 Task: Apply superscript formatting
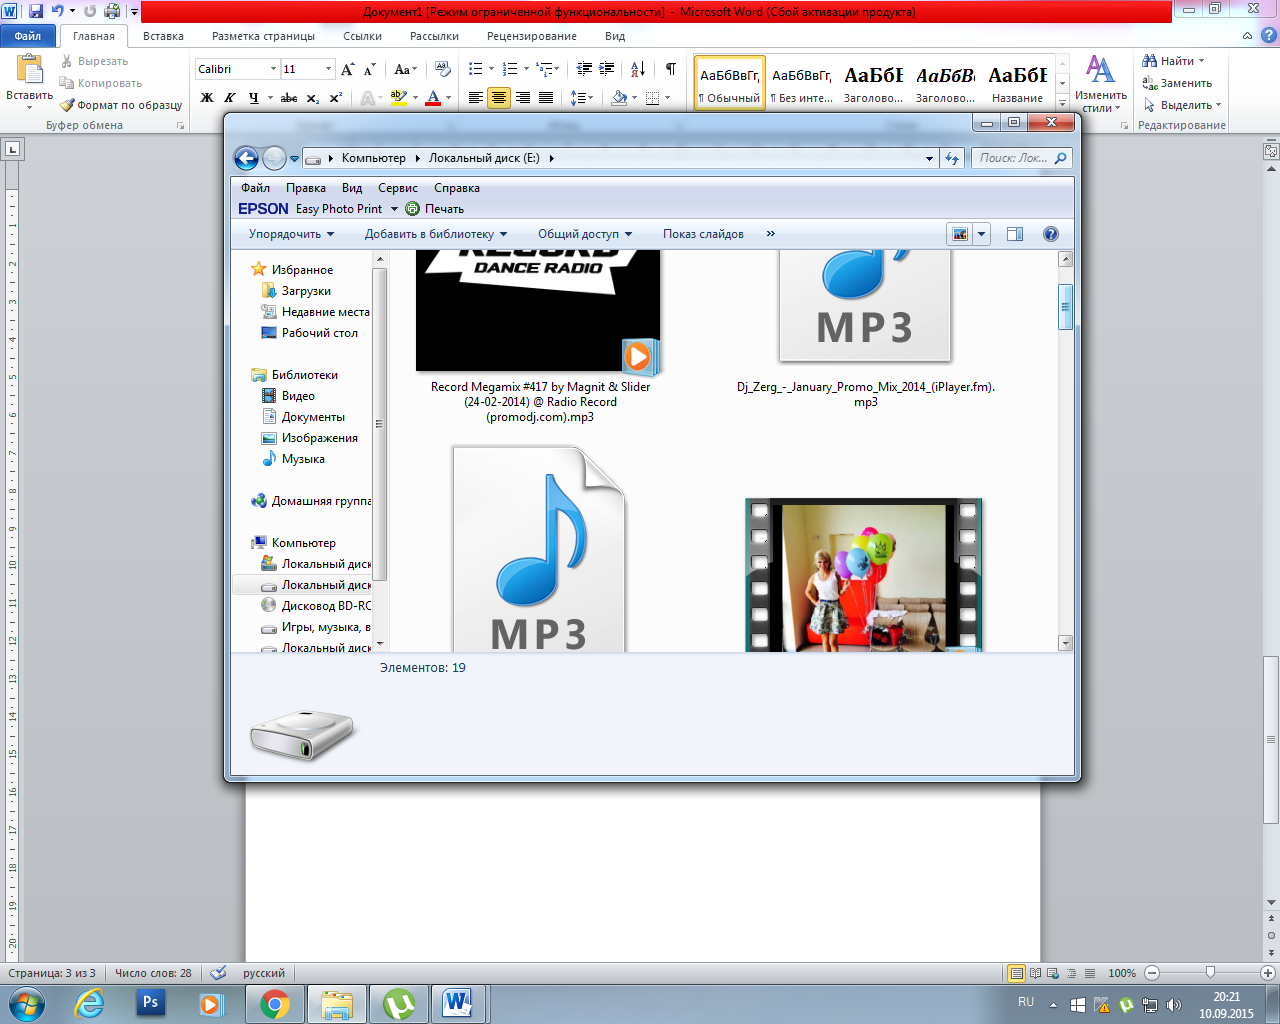pyautogui.click(x=336, y=98)
